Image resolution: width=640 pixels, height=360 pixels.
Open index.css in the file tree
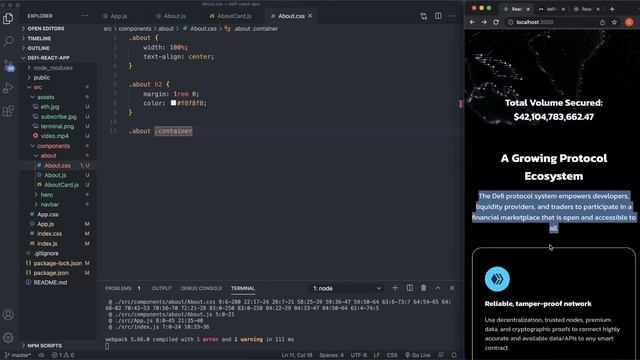[x=49, y=233]
